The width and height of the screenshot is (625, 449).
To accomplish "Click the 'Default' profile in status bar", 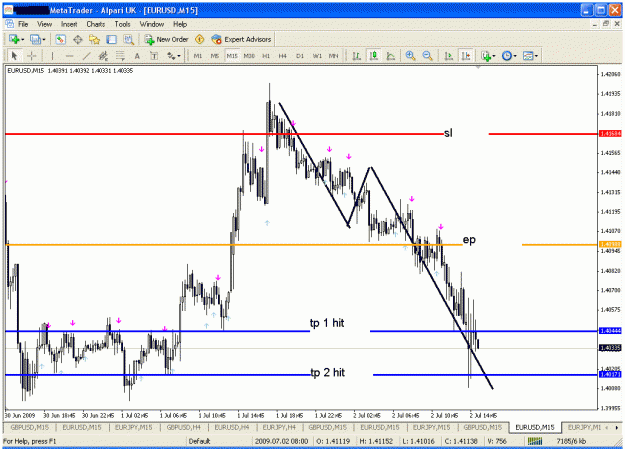I will [199, 441].
